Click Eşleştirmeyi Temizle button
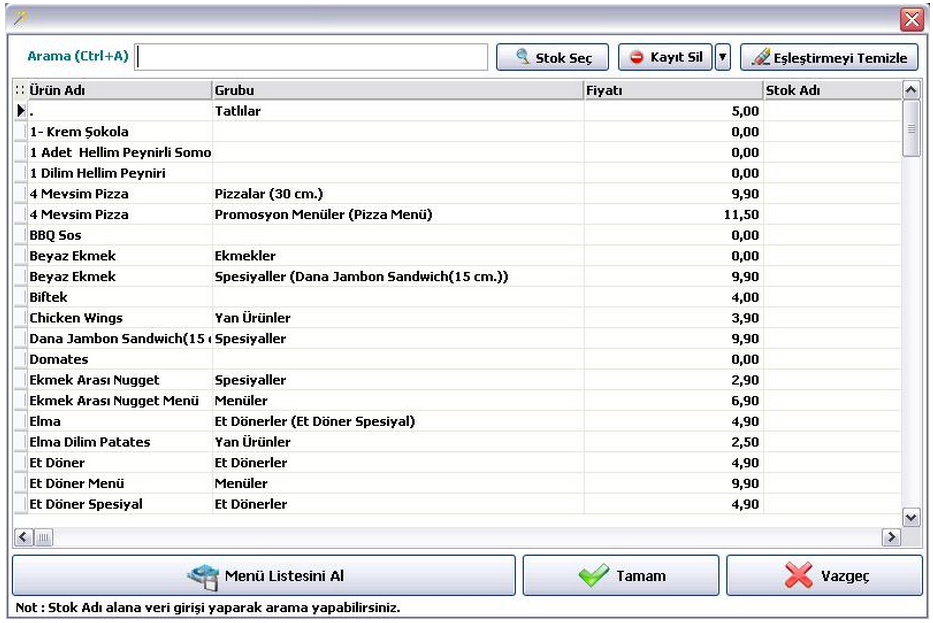The width and height of the screenshot is (933, 623). tap(829, 57)
